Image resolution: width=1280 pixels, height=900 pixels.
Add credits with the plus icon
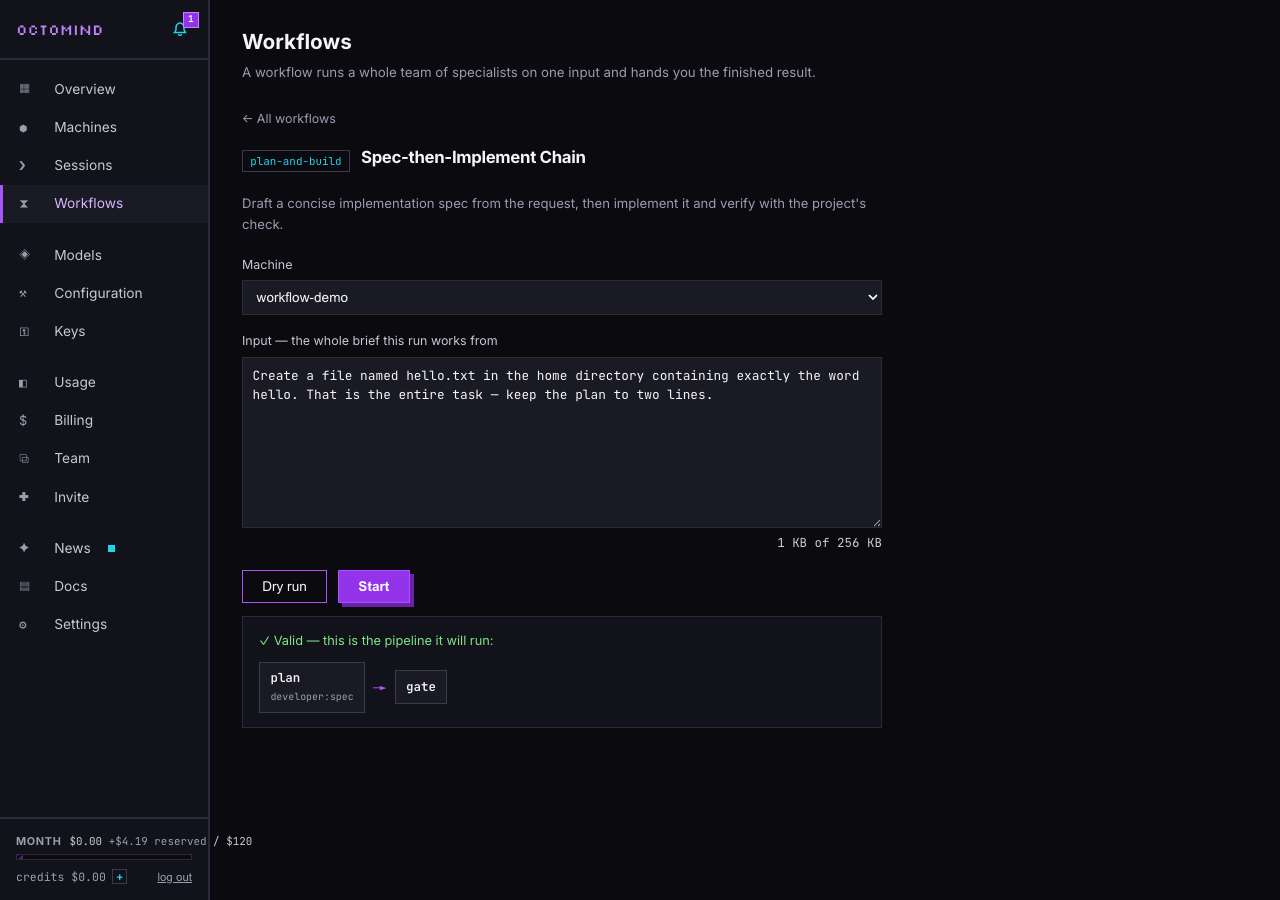point(120,877)
